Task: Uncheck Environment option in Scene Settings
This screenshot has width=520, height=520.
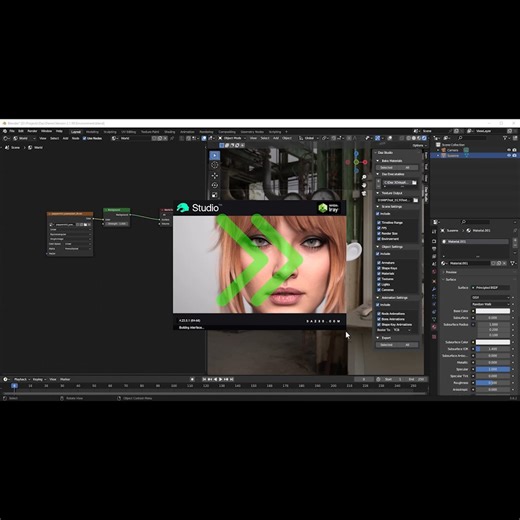Action: pos(379,239)
